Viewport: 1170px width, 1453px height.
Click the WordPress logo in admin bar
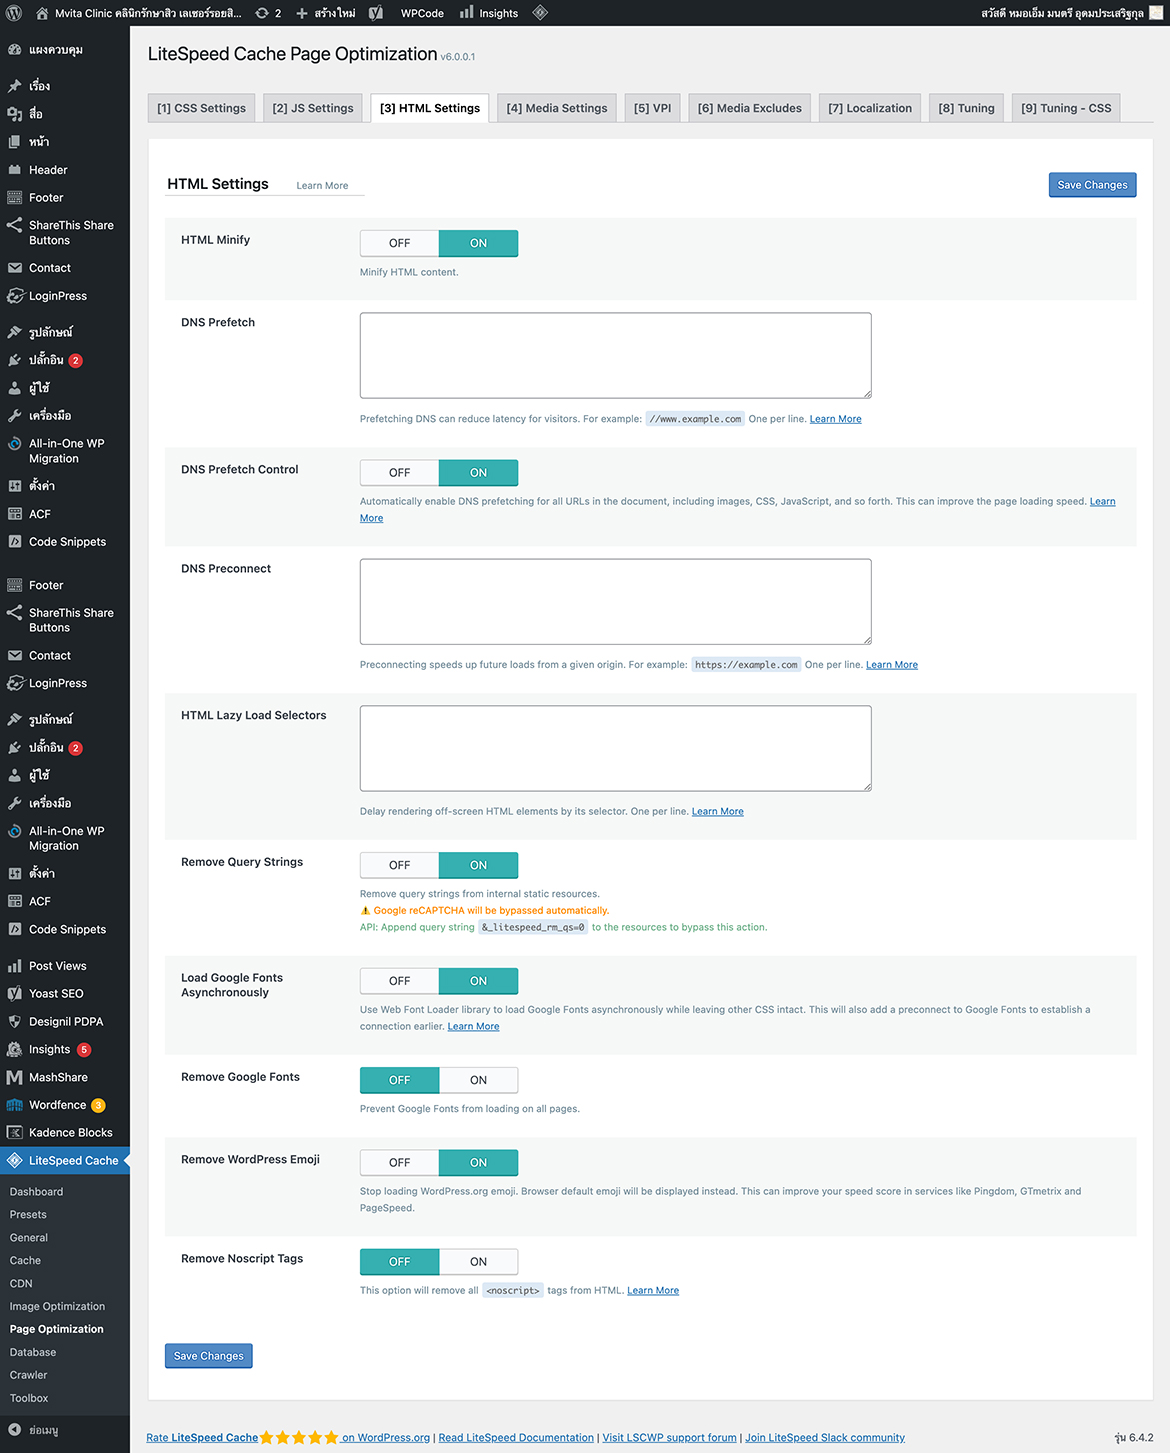[14, 13]
